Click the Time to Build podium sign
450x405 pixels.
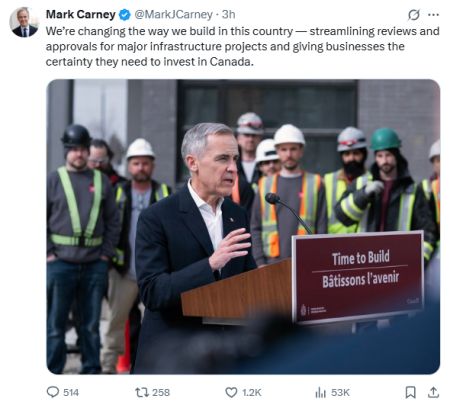coord(358,277)
